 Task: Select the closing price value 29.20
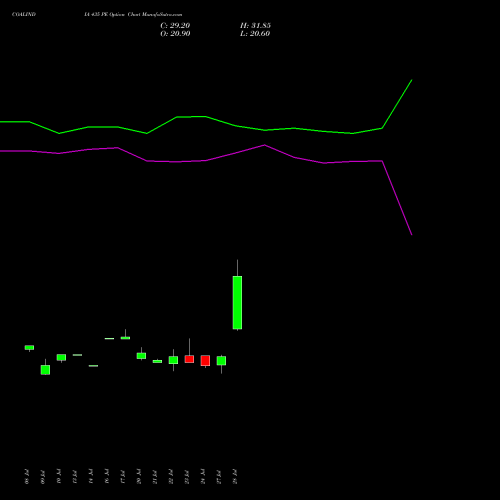(x=180, y=26)
